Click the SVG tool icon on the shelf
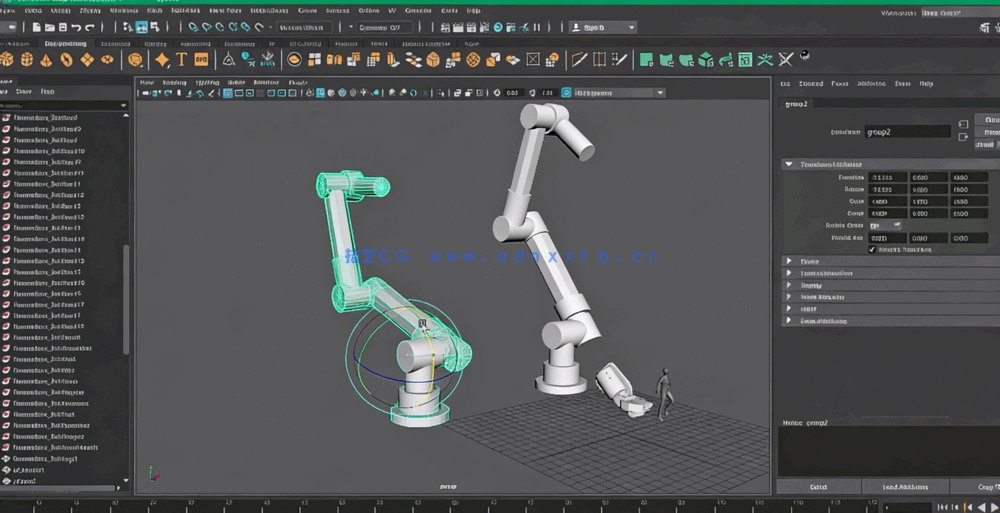The height and width of the screenshot is (513, 1000). coord(203,60)
